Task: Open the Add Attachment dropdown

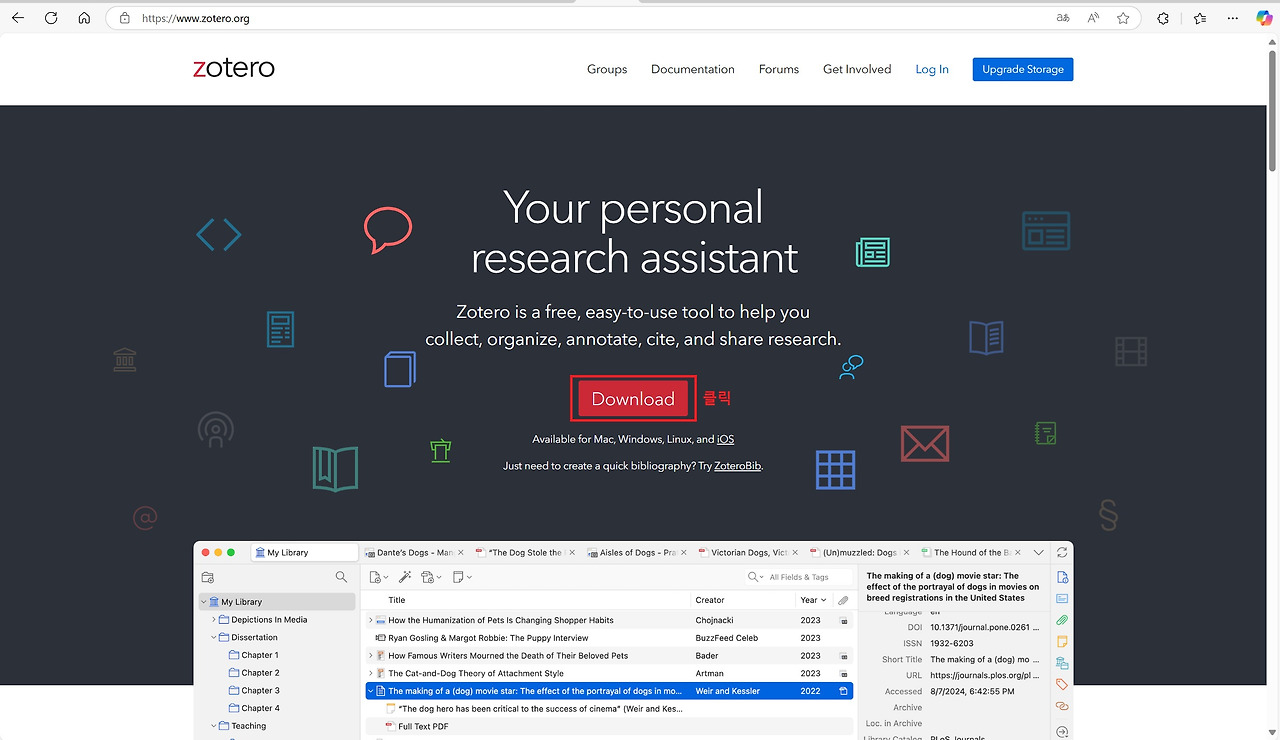Action: click(x=432, y=577)
